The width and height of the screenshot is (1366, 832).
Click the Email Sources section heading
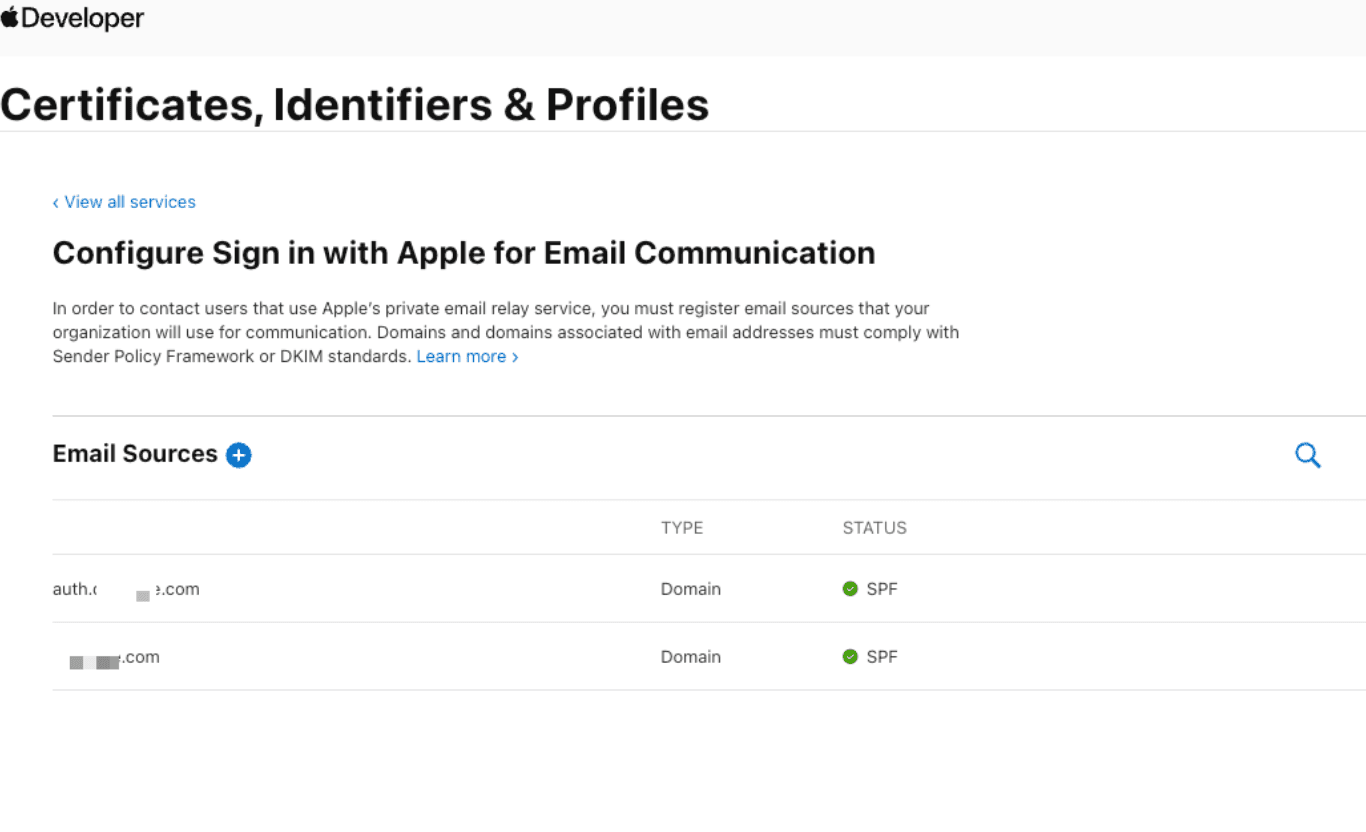(135, 453)
